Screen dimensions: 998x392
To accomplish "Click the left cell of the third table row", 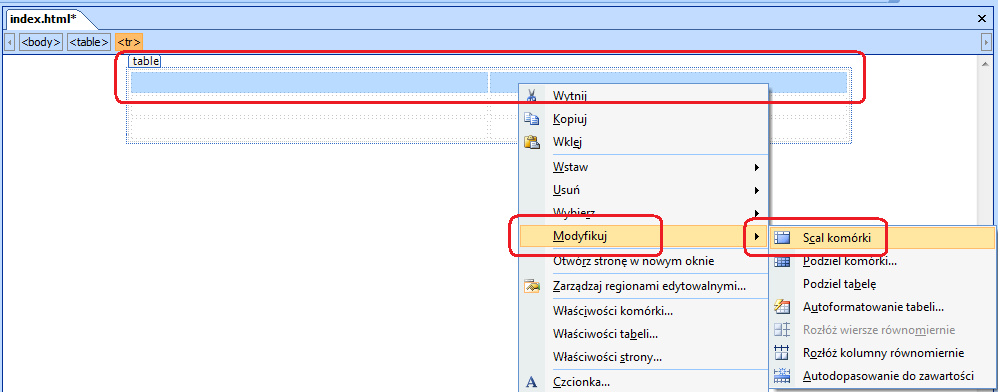I will coord(309,129).
